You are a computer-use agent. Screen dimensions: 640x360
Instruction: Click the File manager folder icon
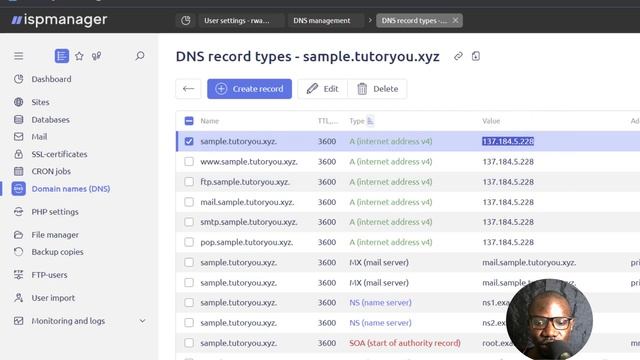tap(18, 235)
